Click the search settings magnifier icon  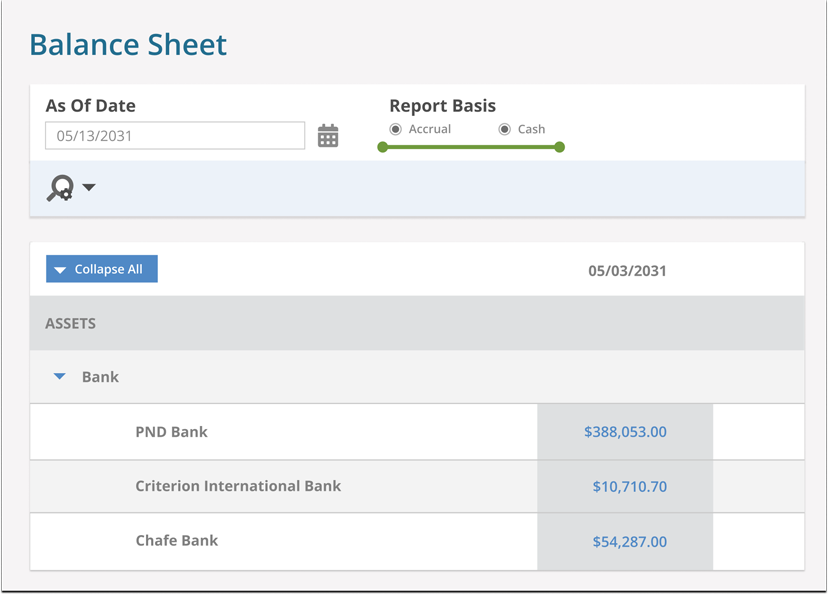pyautogui.click(x=60, y=188)
